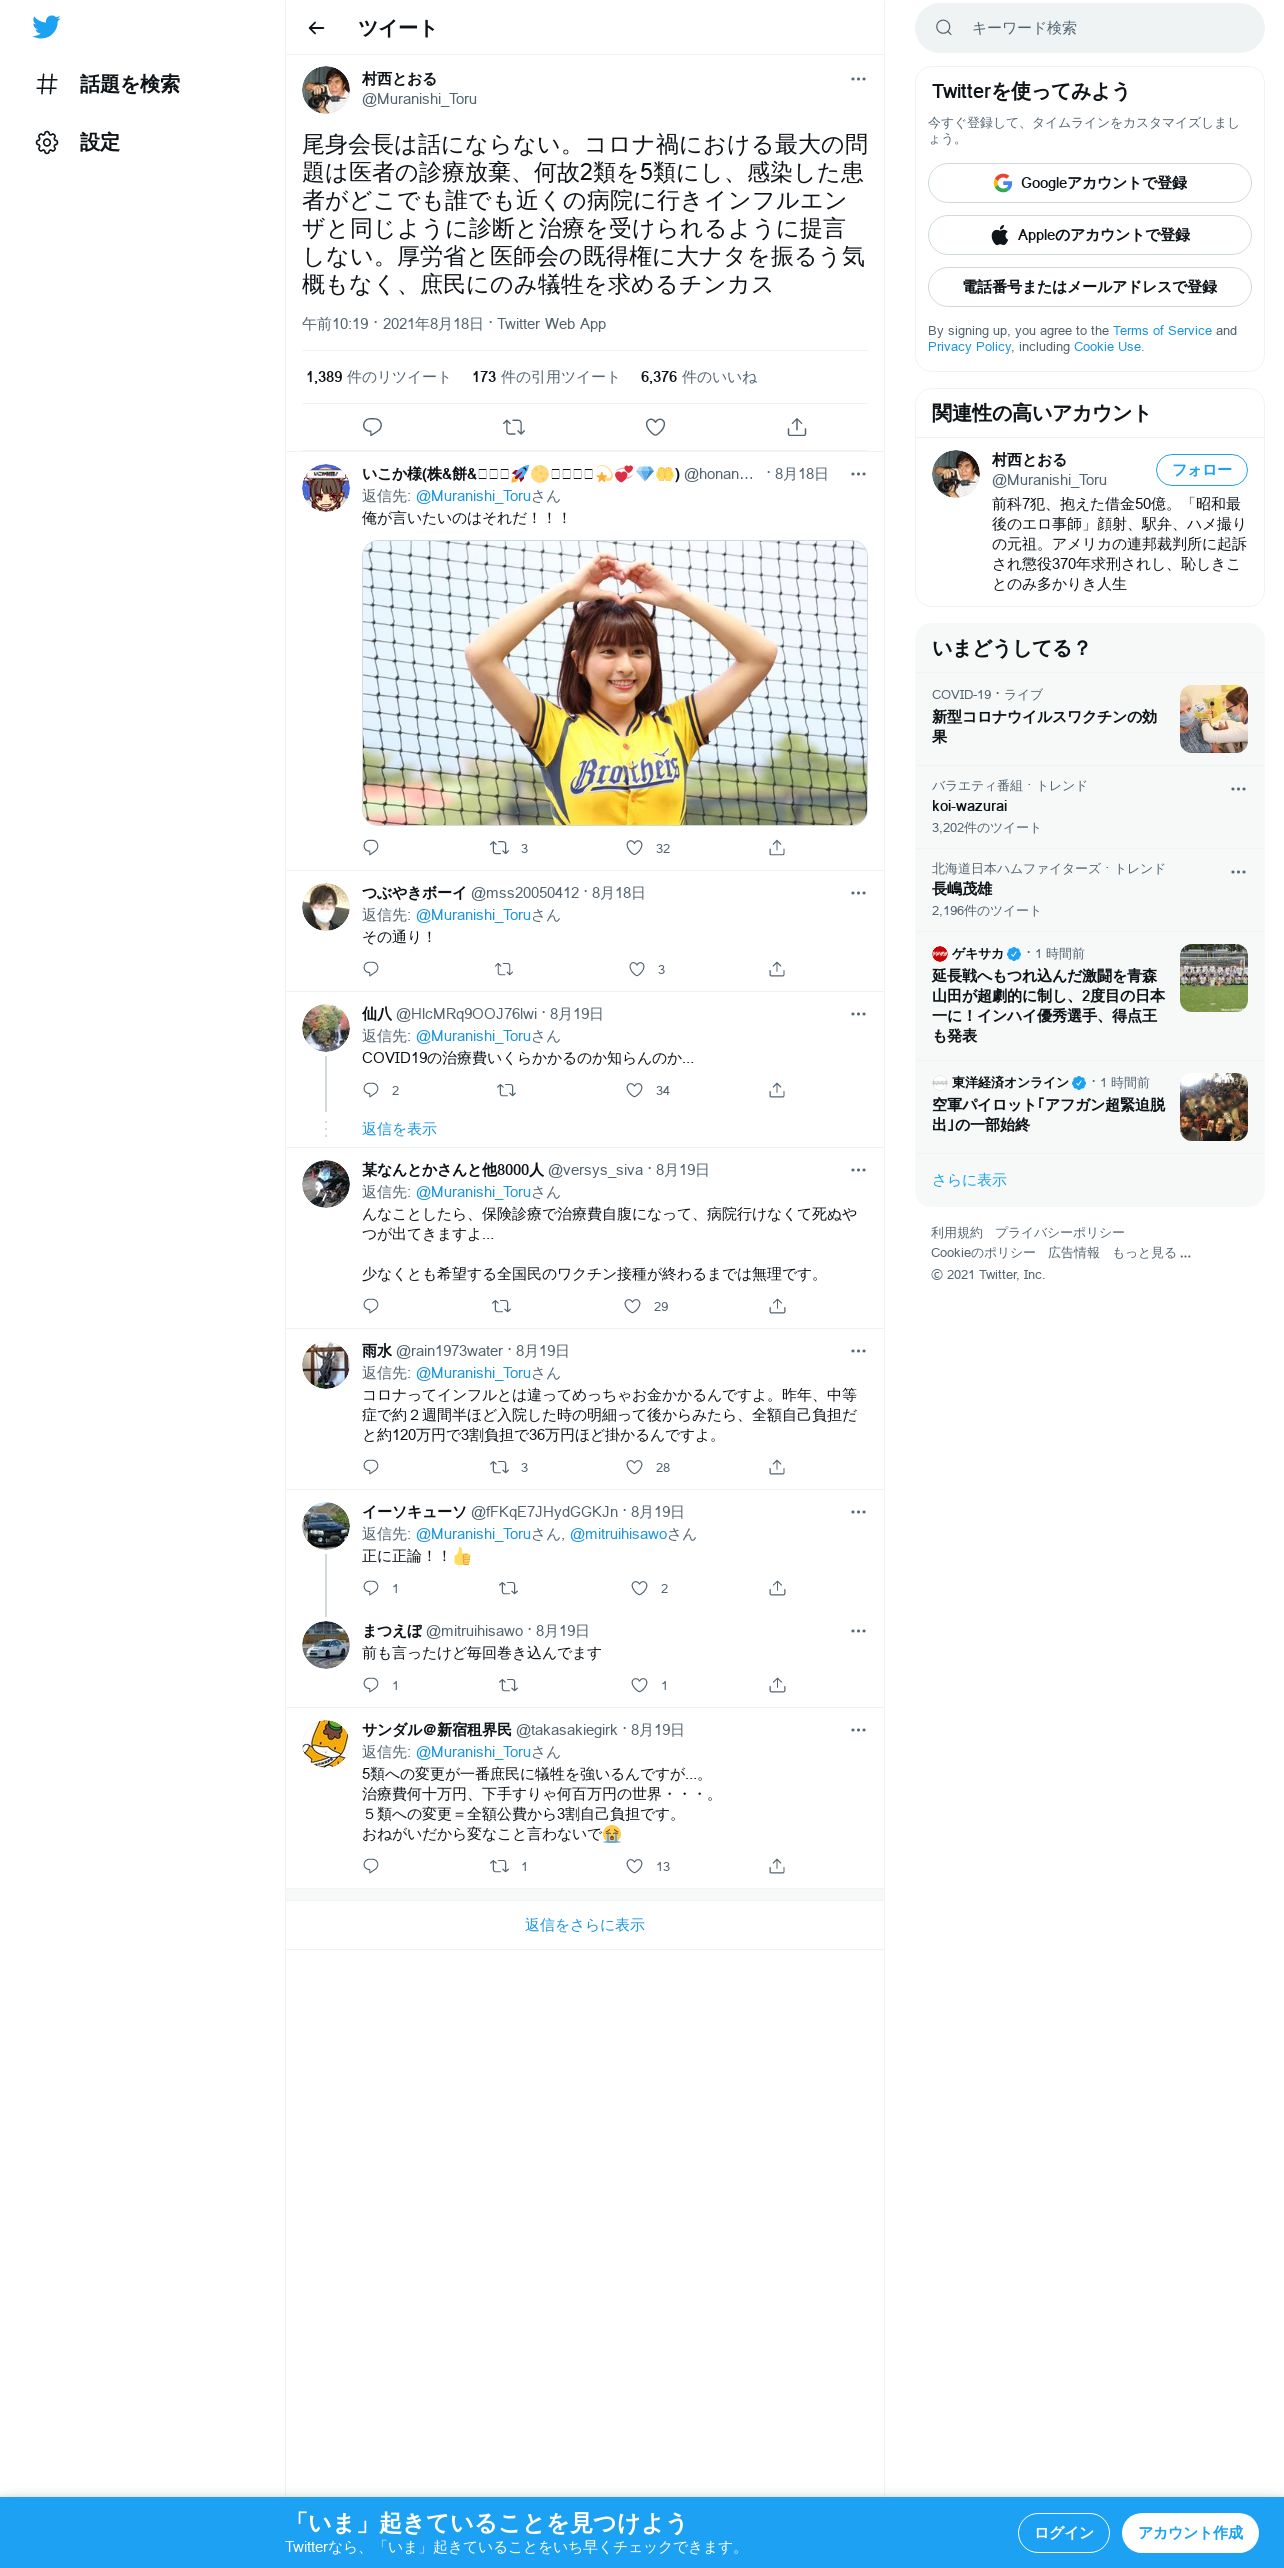Click the Twitter bird logo
The width and height of the screenshot is (1284, 2568).
click(46, 27)
